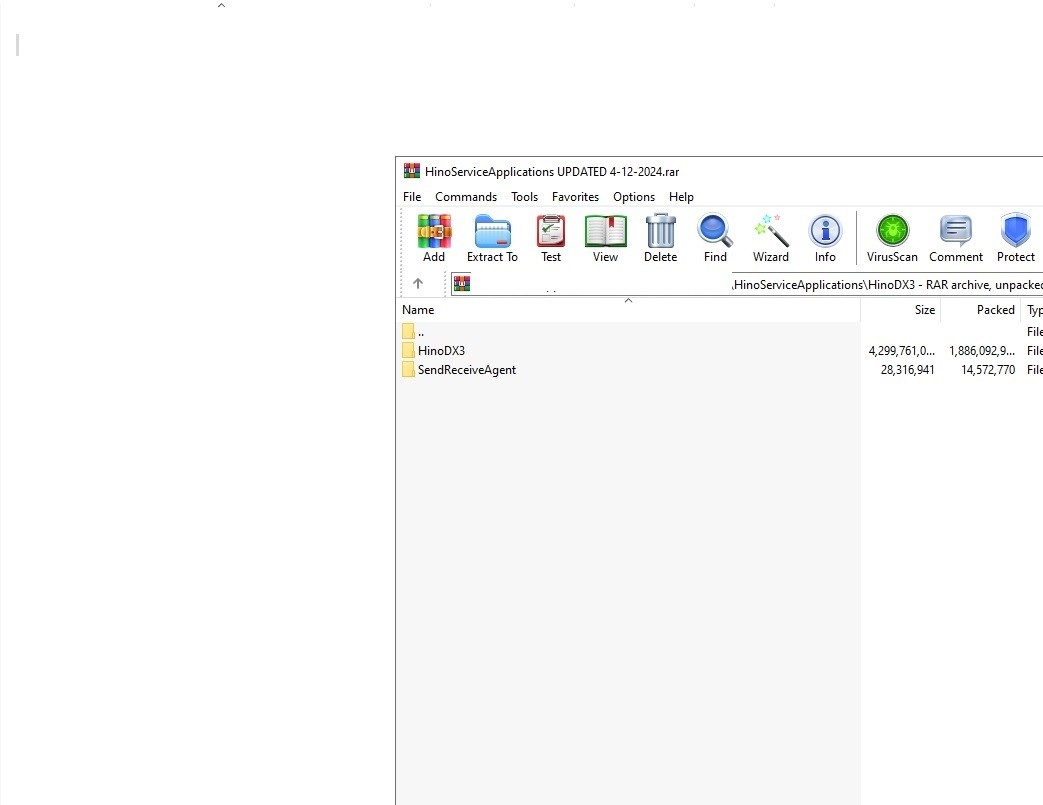Click the Add archive toolbar icon

[434, 232]
